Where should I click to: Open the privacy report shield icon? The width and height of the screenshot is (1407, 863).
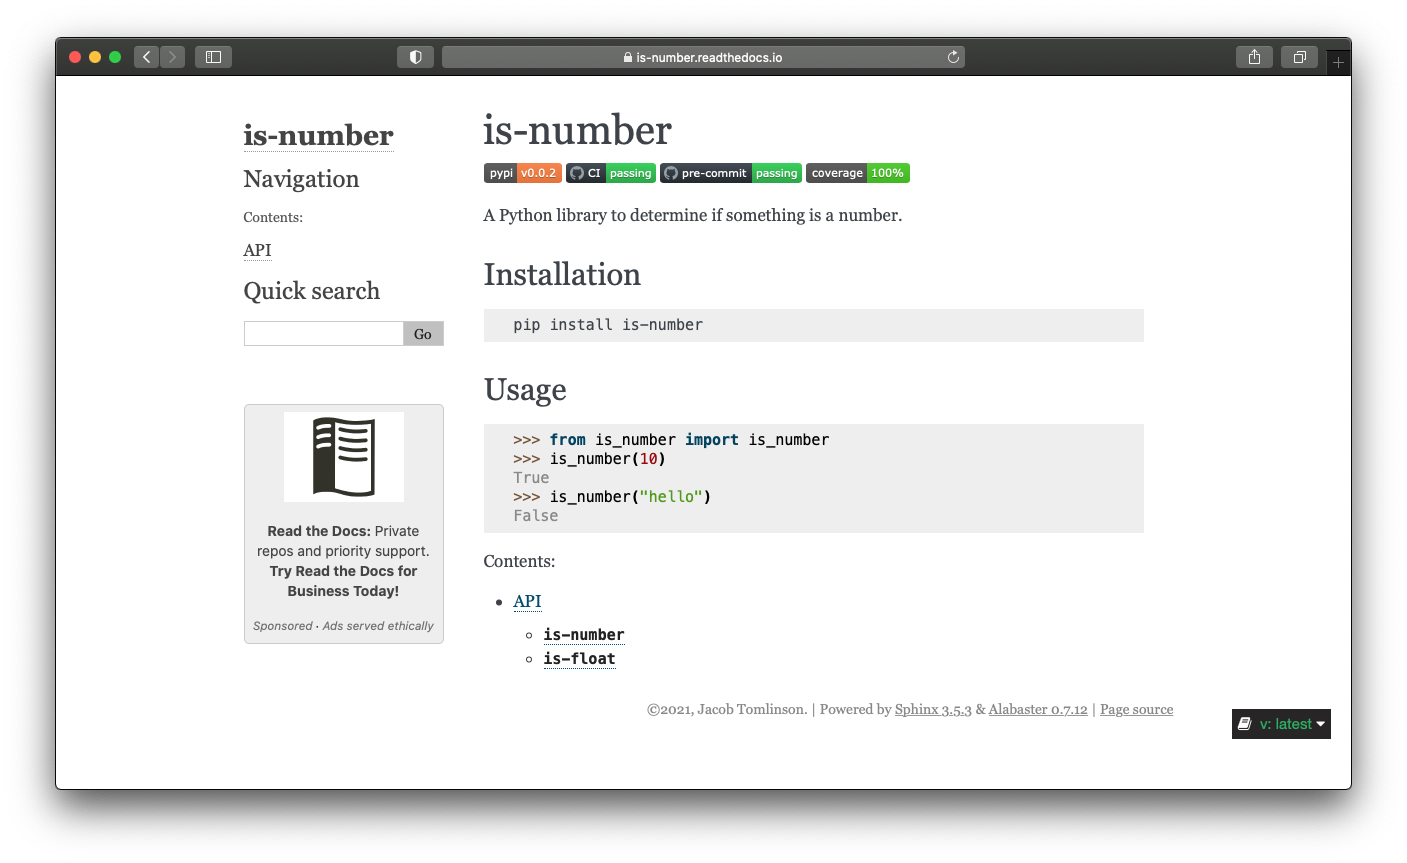(415, 57)
